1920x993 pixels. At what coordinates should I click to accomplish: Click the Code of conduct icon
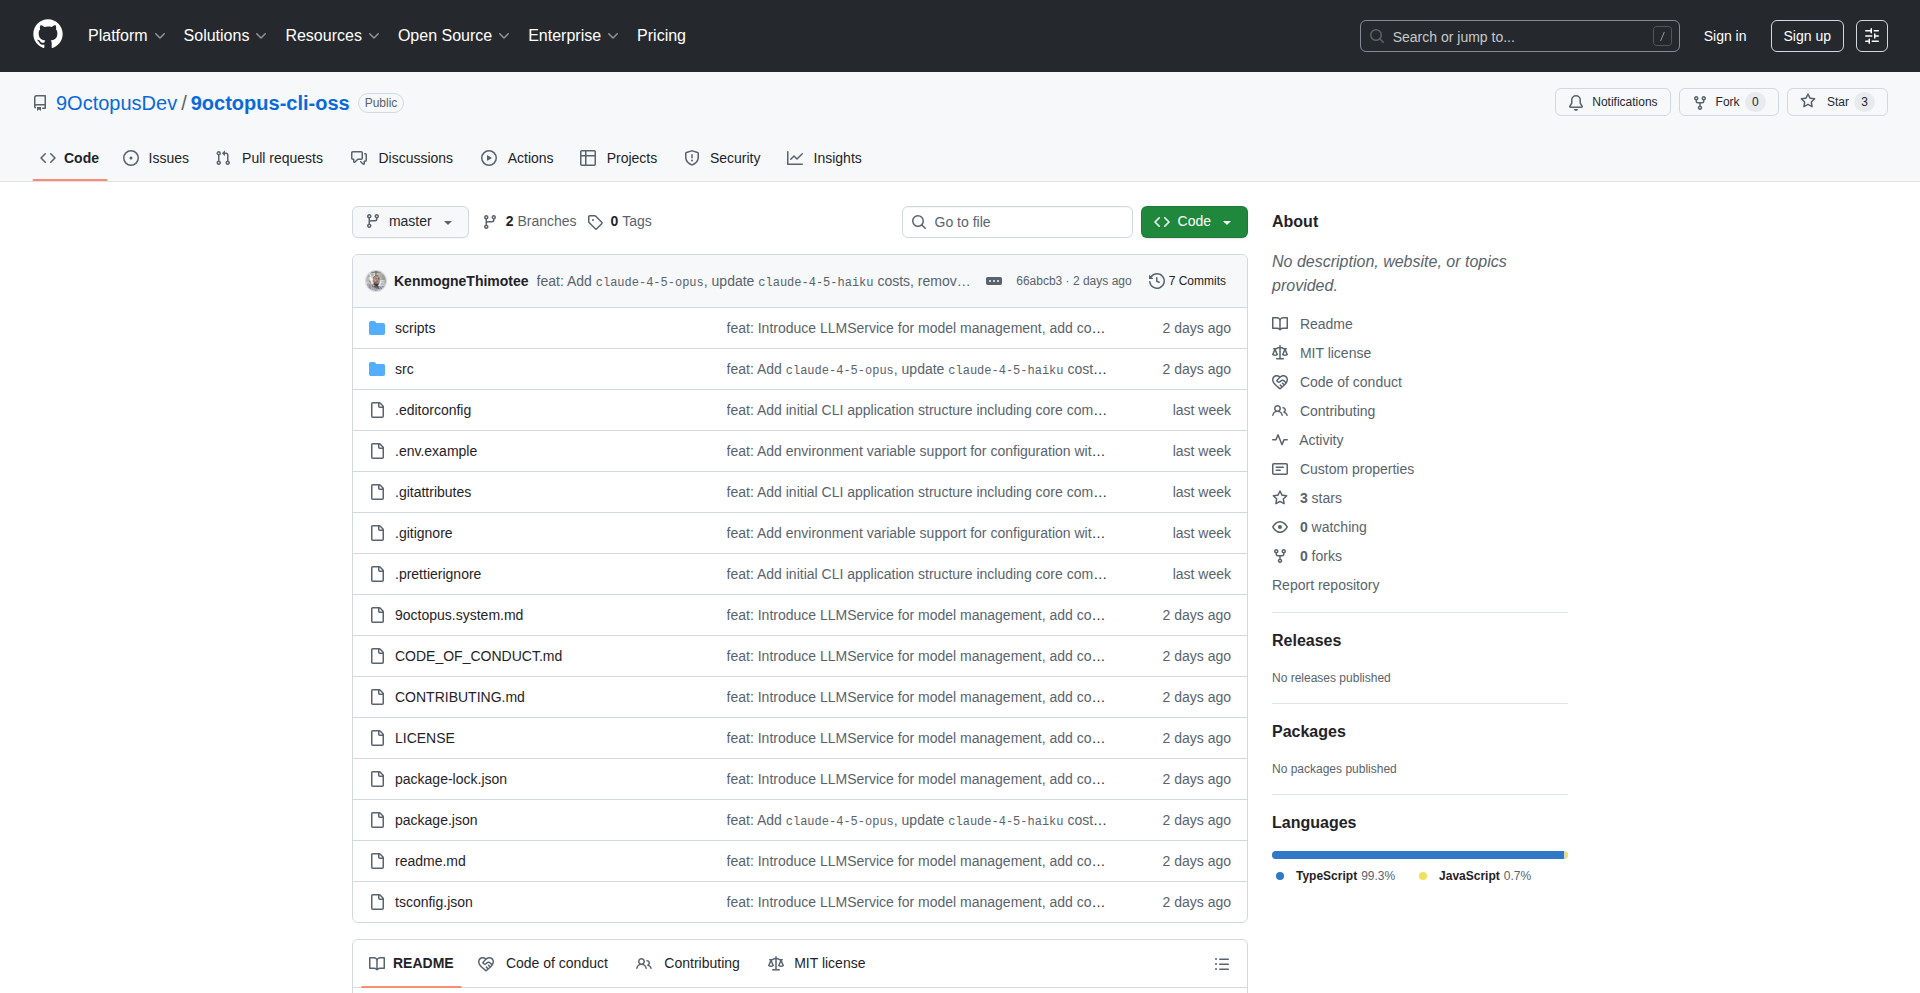(1280, 382)
